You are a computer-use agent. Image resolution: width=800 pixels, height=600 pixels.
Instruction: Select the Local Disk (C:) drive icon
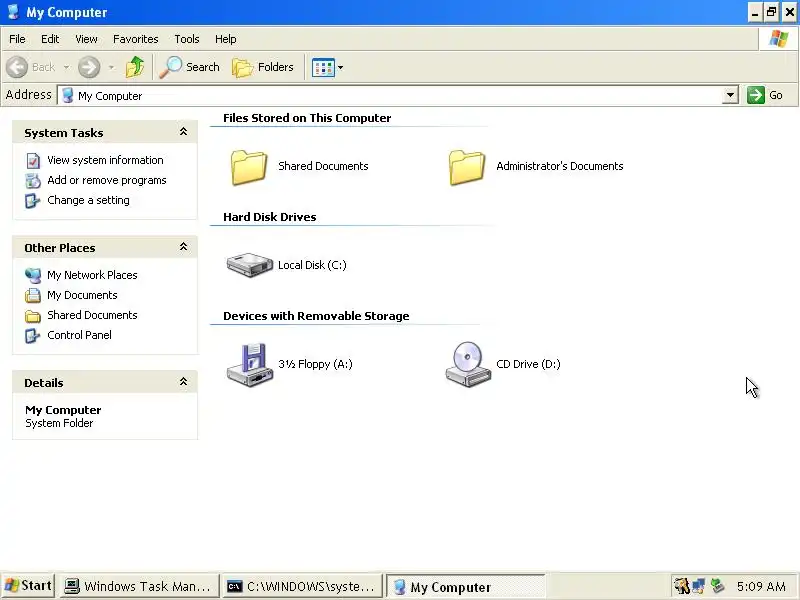pyautogui.click(x=249, y=265)
